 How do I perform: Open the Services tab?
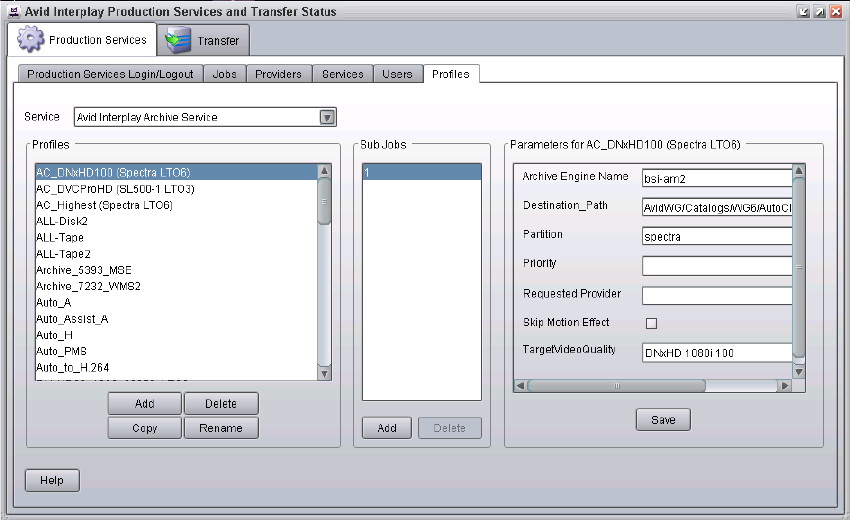(343, 74)
